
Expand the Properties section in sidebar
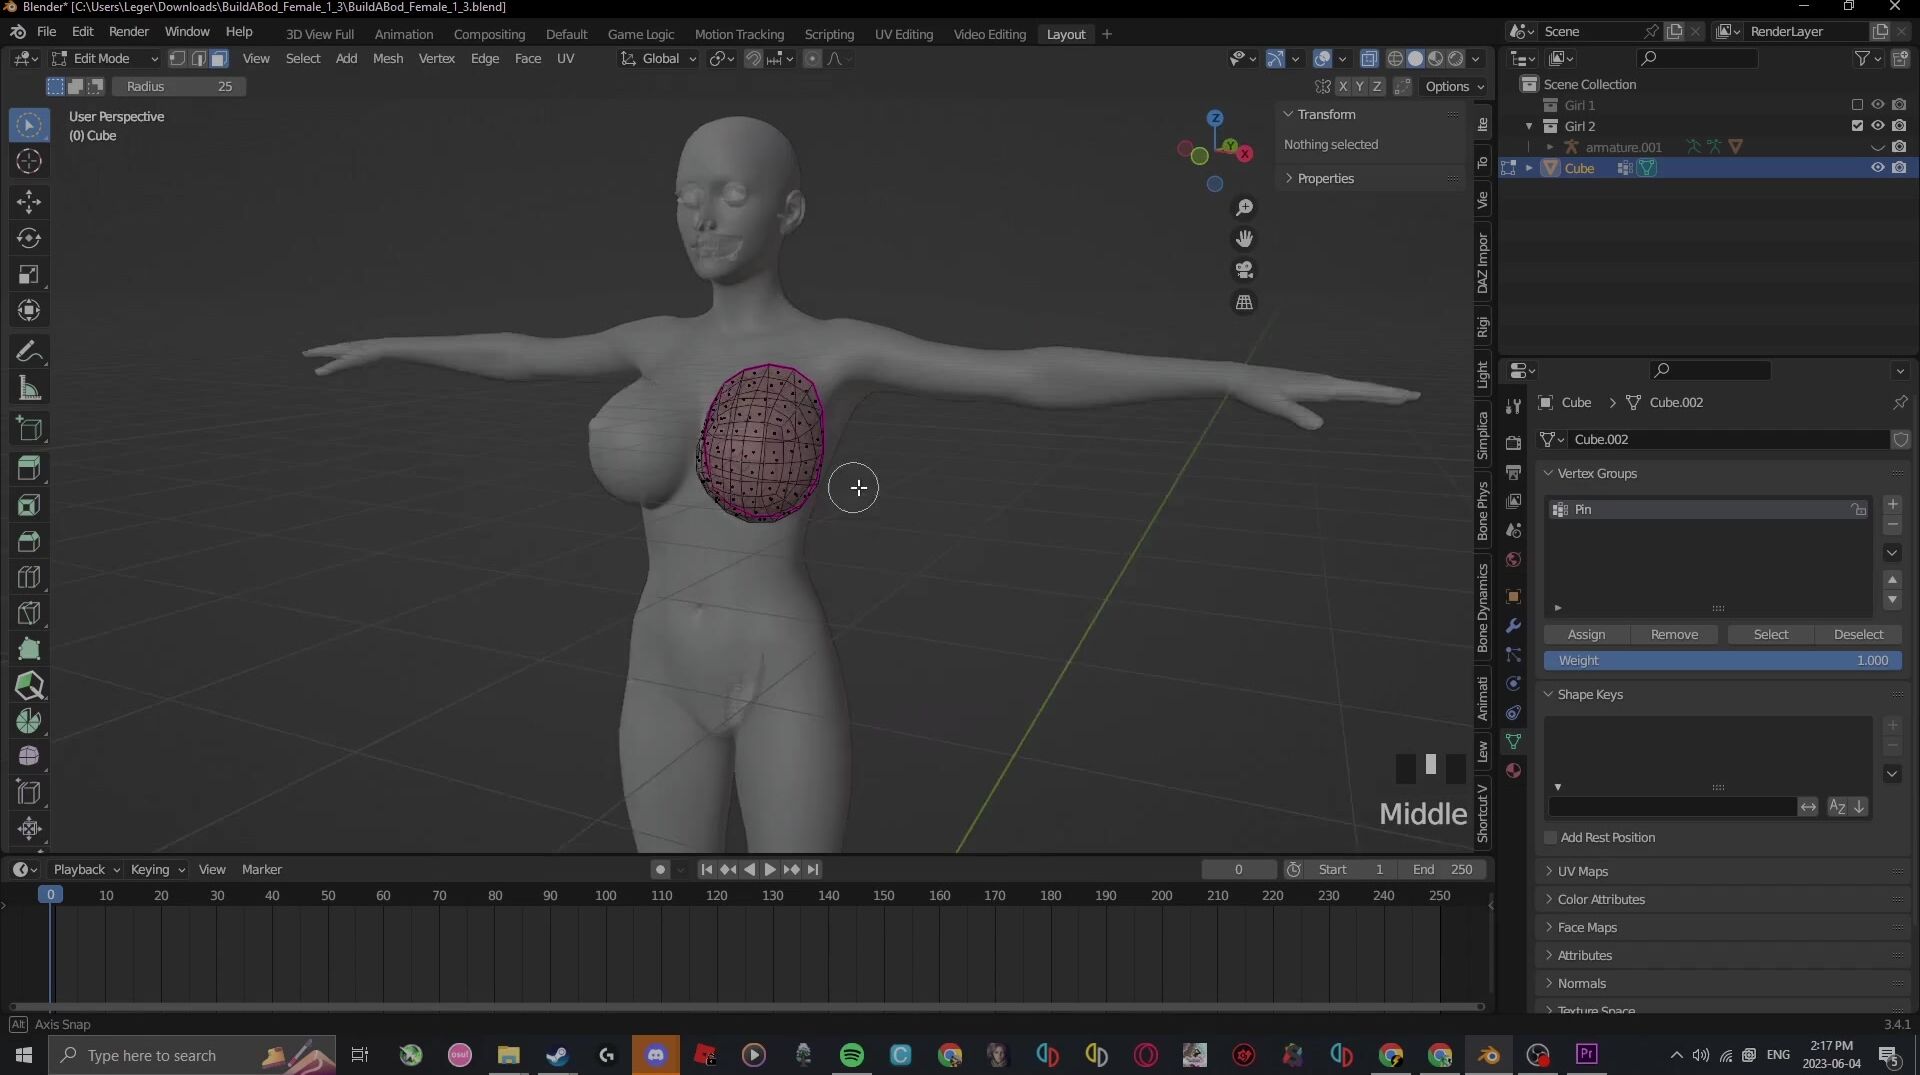tap(1325, 179)
